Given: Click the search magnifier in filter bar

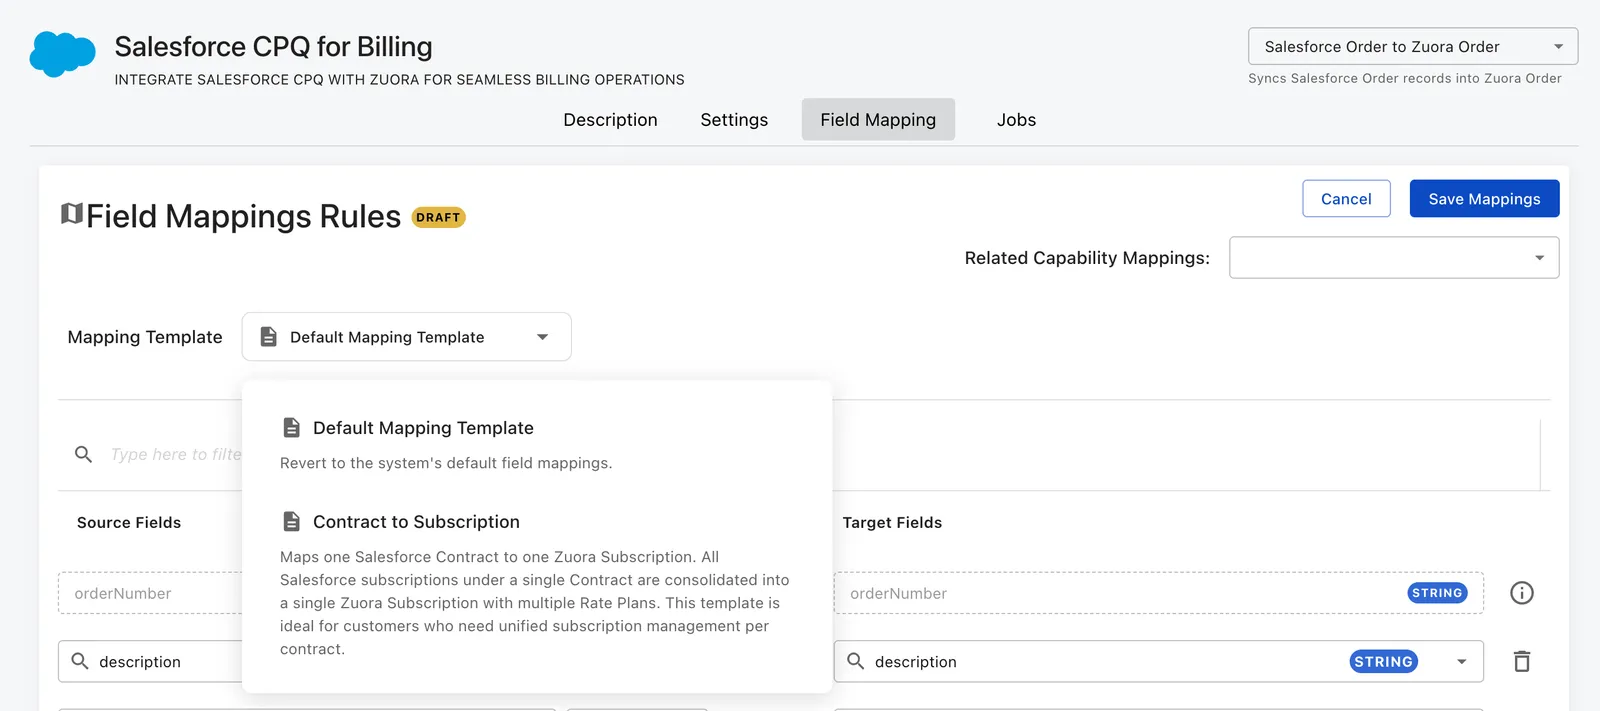Looking at the screenshot, I should click(x=84, y=455).
